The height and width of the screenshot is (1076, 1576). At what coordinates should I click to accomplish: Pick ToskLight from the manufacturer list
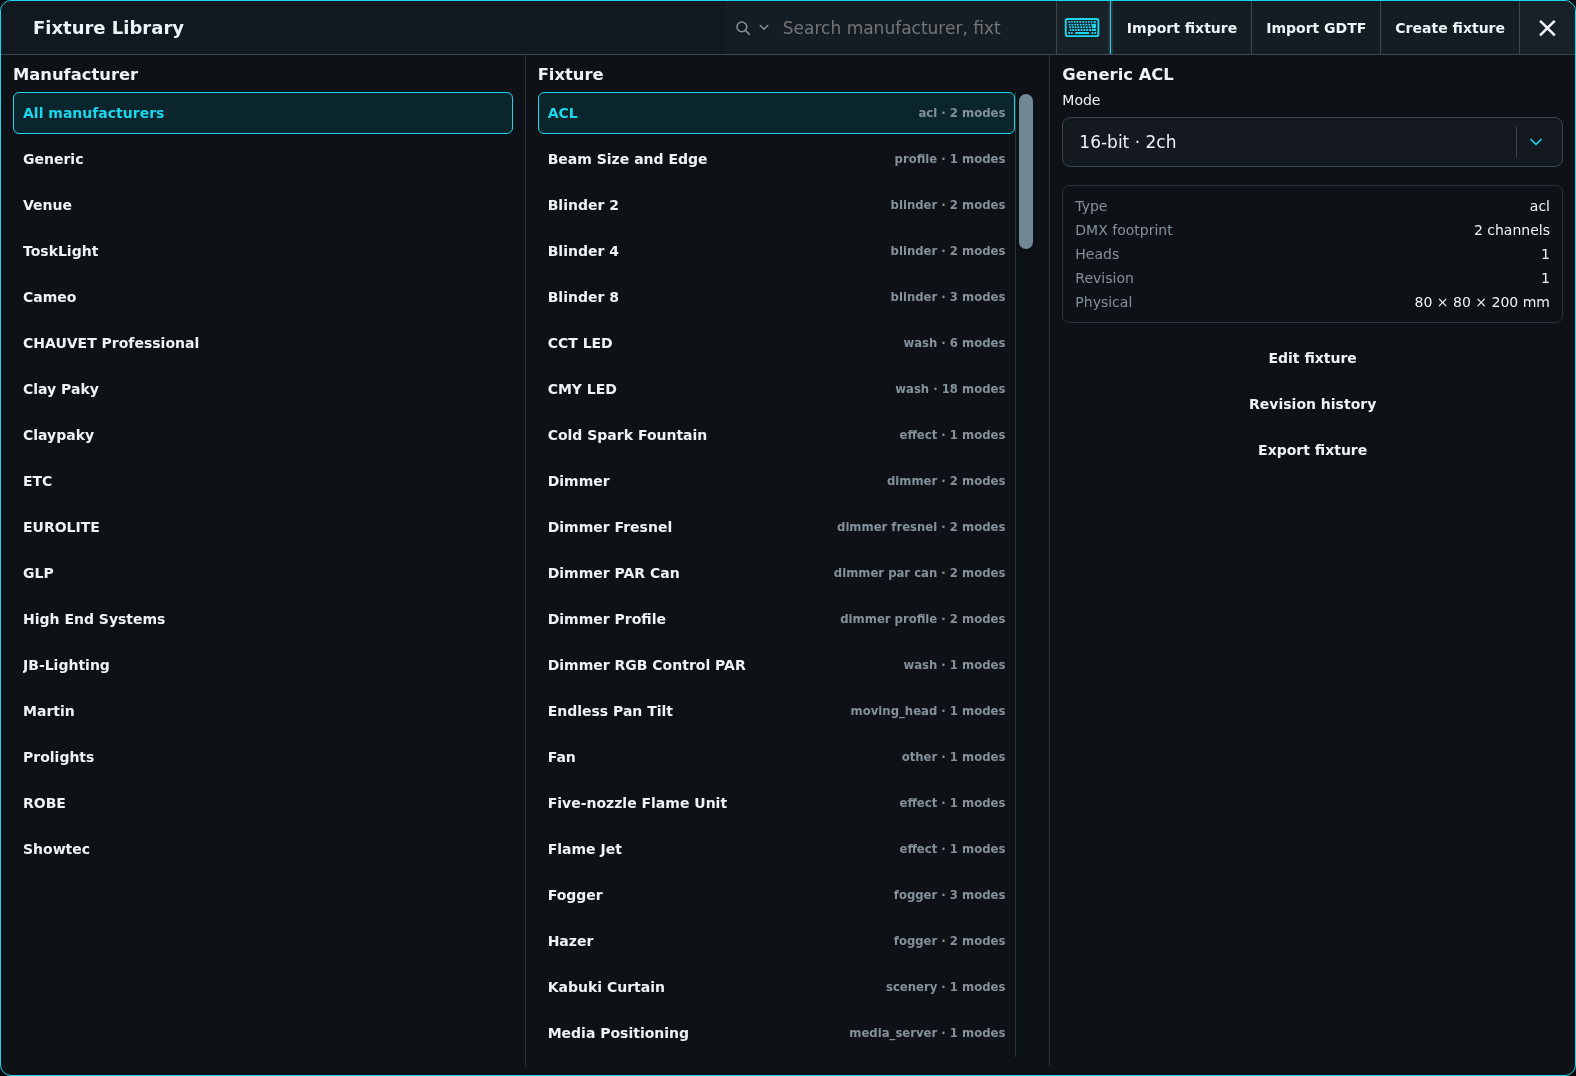click(x=263, y=251)
